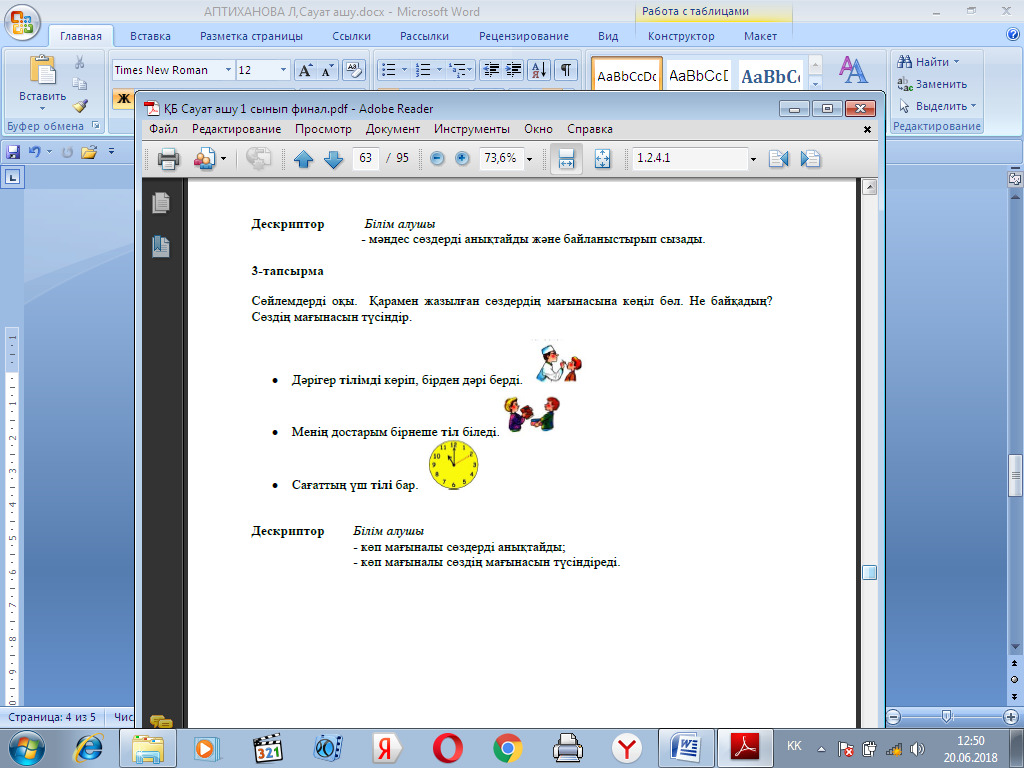Image resolution: width=1024 pixels, height=768 pixels.
Task: Zoom in with the plus button
Action: [462, 158]
